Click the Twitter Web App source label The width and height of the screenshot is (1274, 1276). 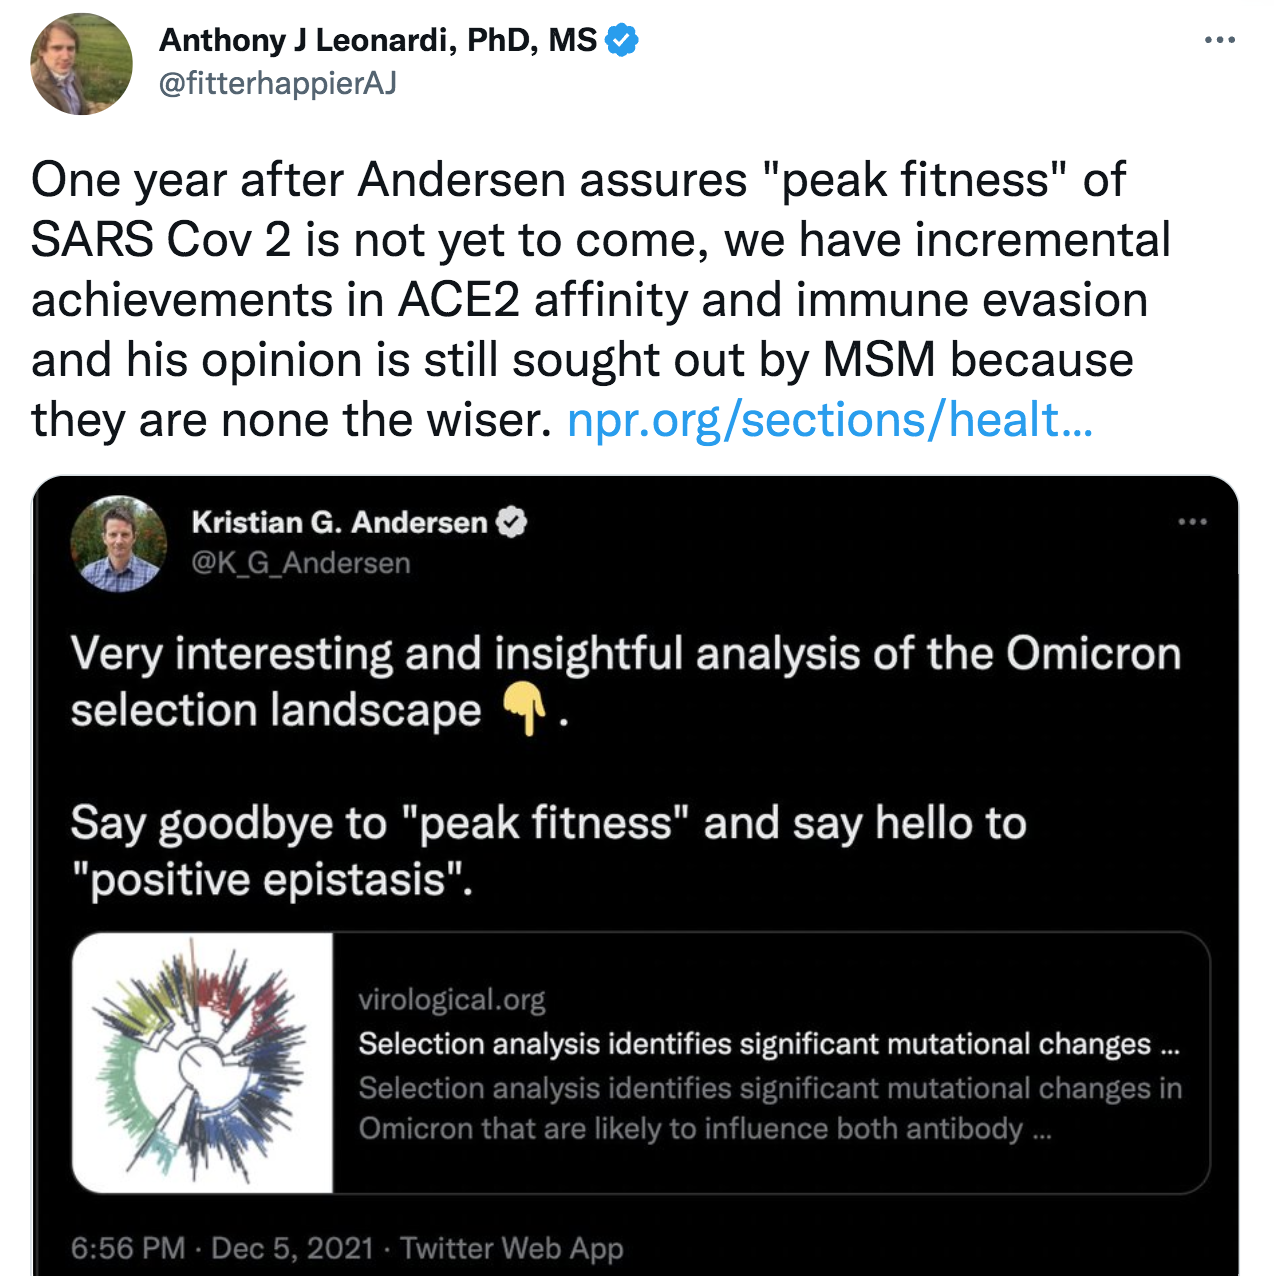point(511,1248)
